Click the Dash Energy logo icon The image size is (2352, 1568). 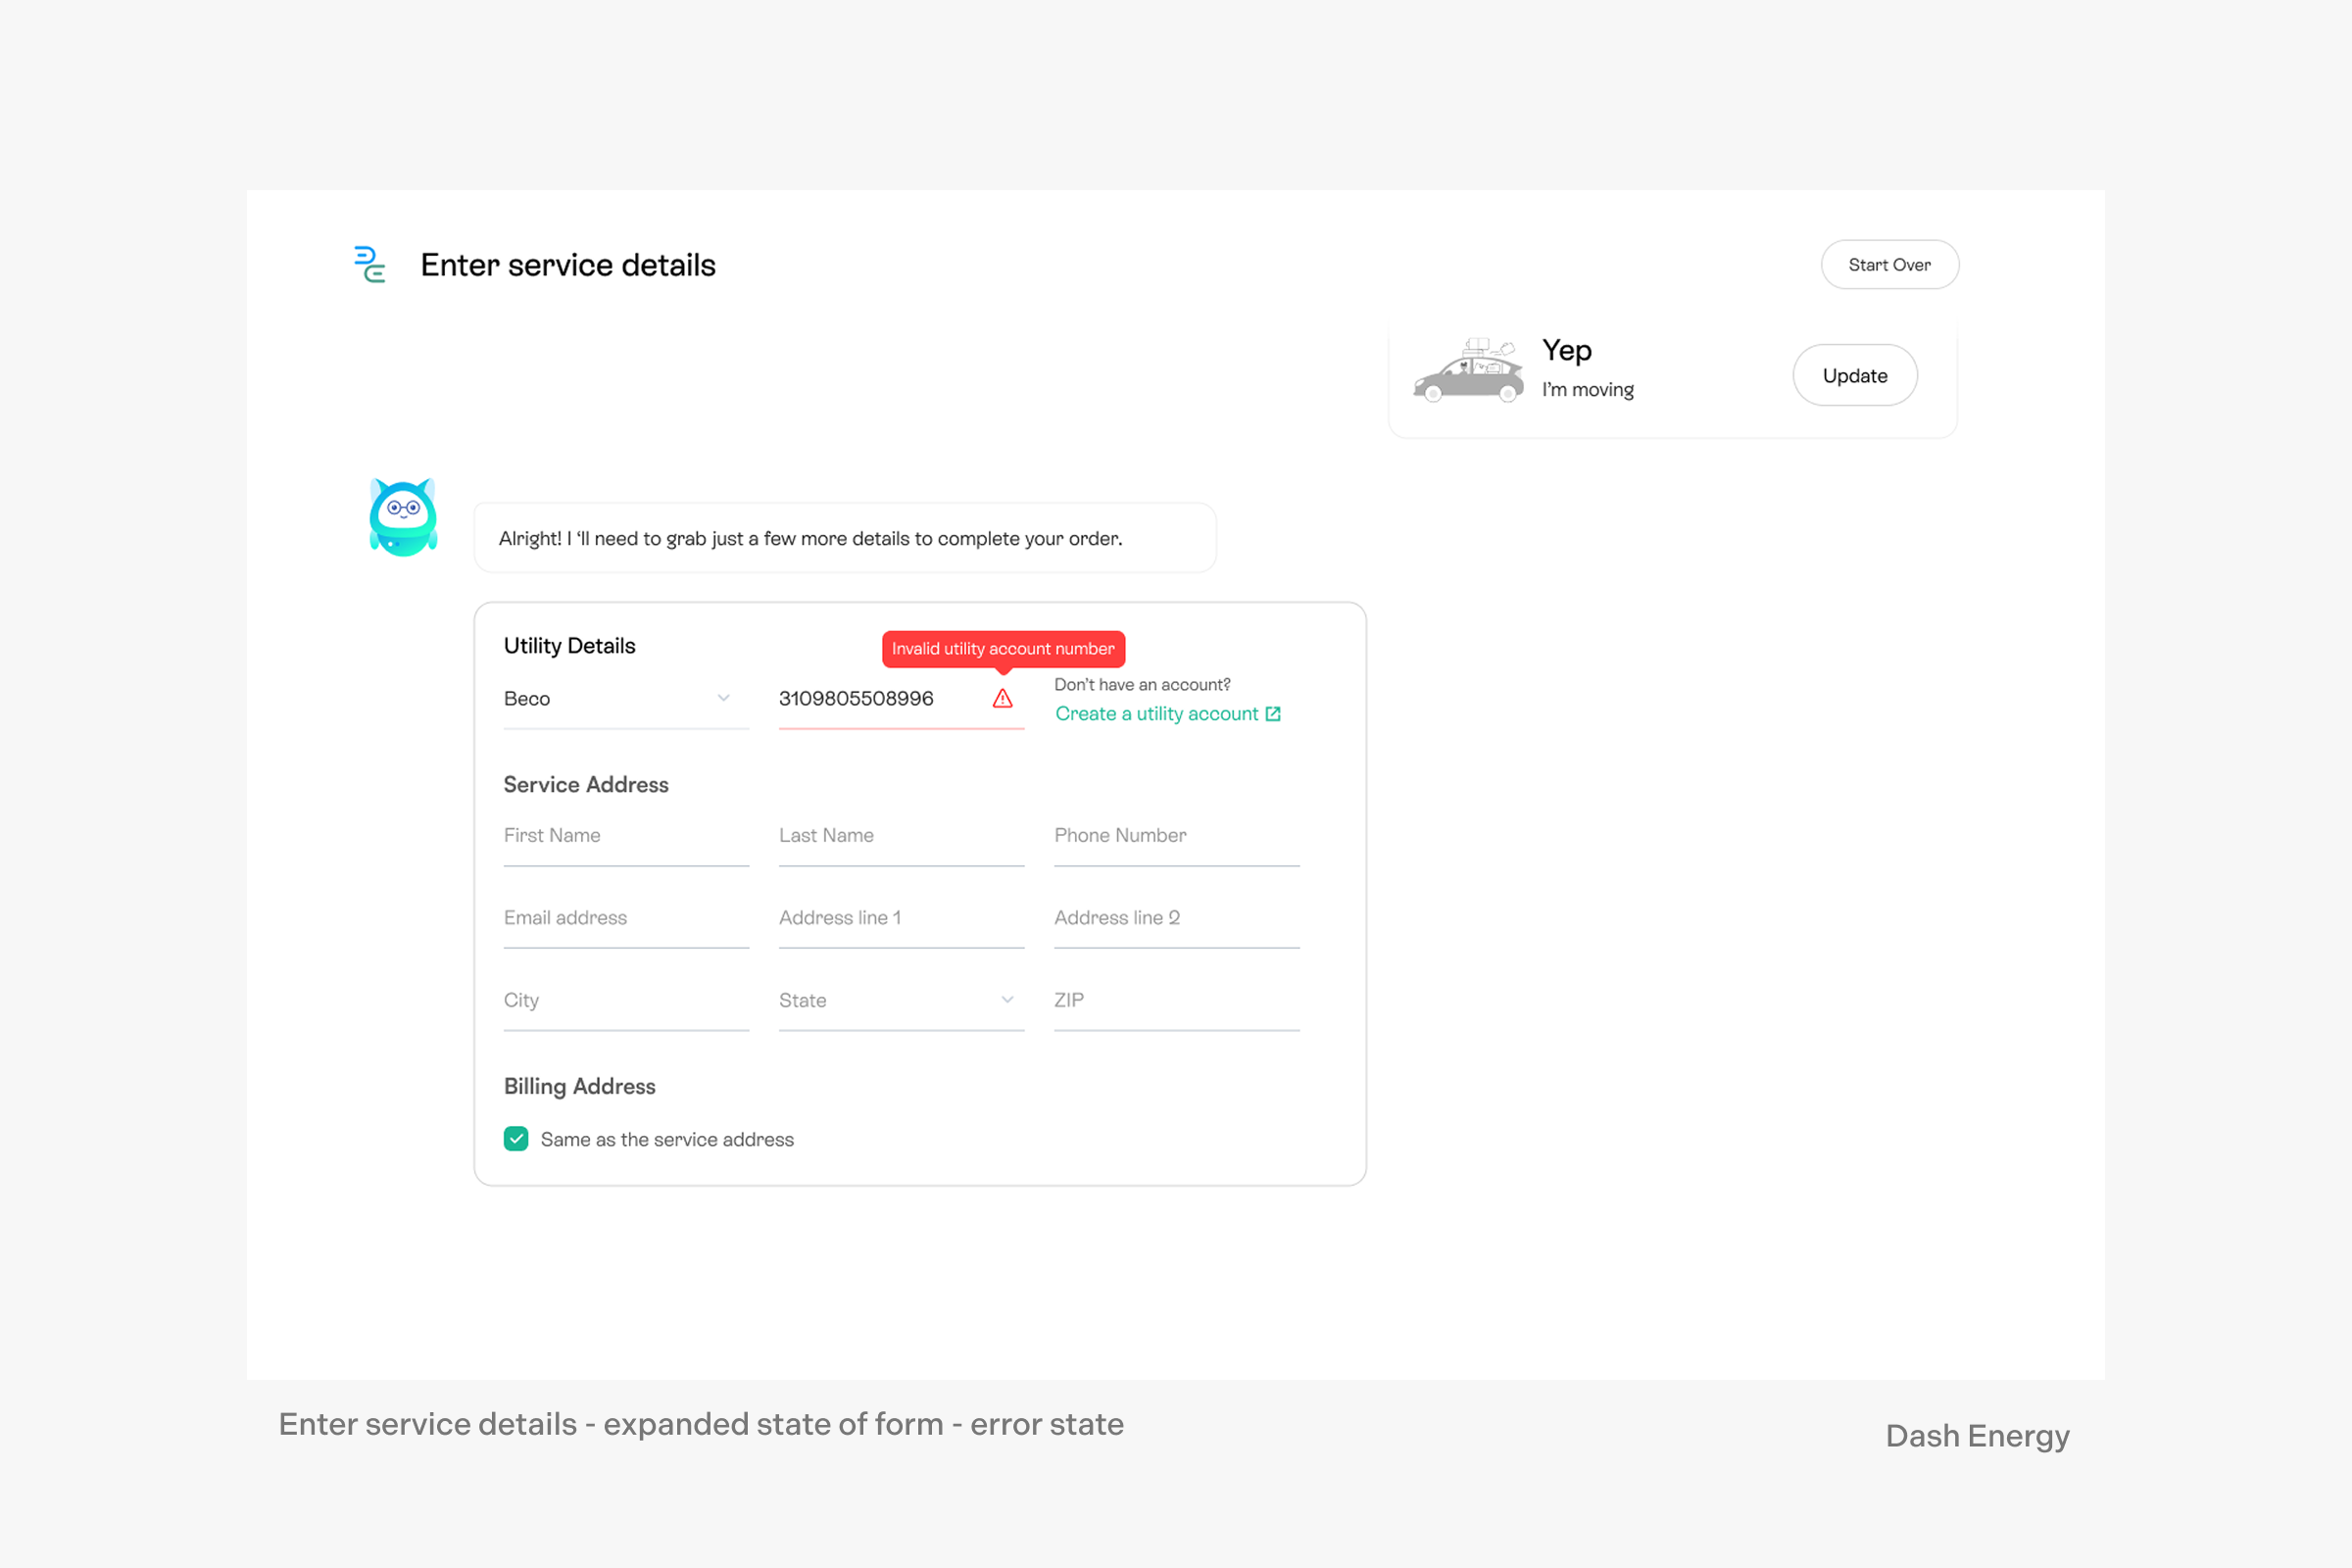[369, 265]
